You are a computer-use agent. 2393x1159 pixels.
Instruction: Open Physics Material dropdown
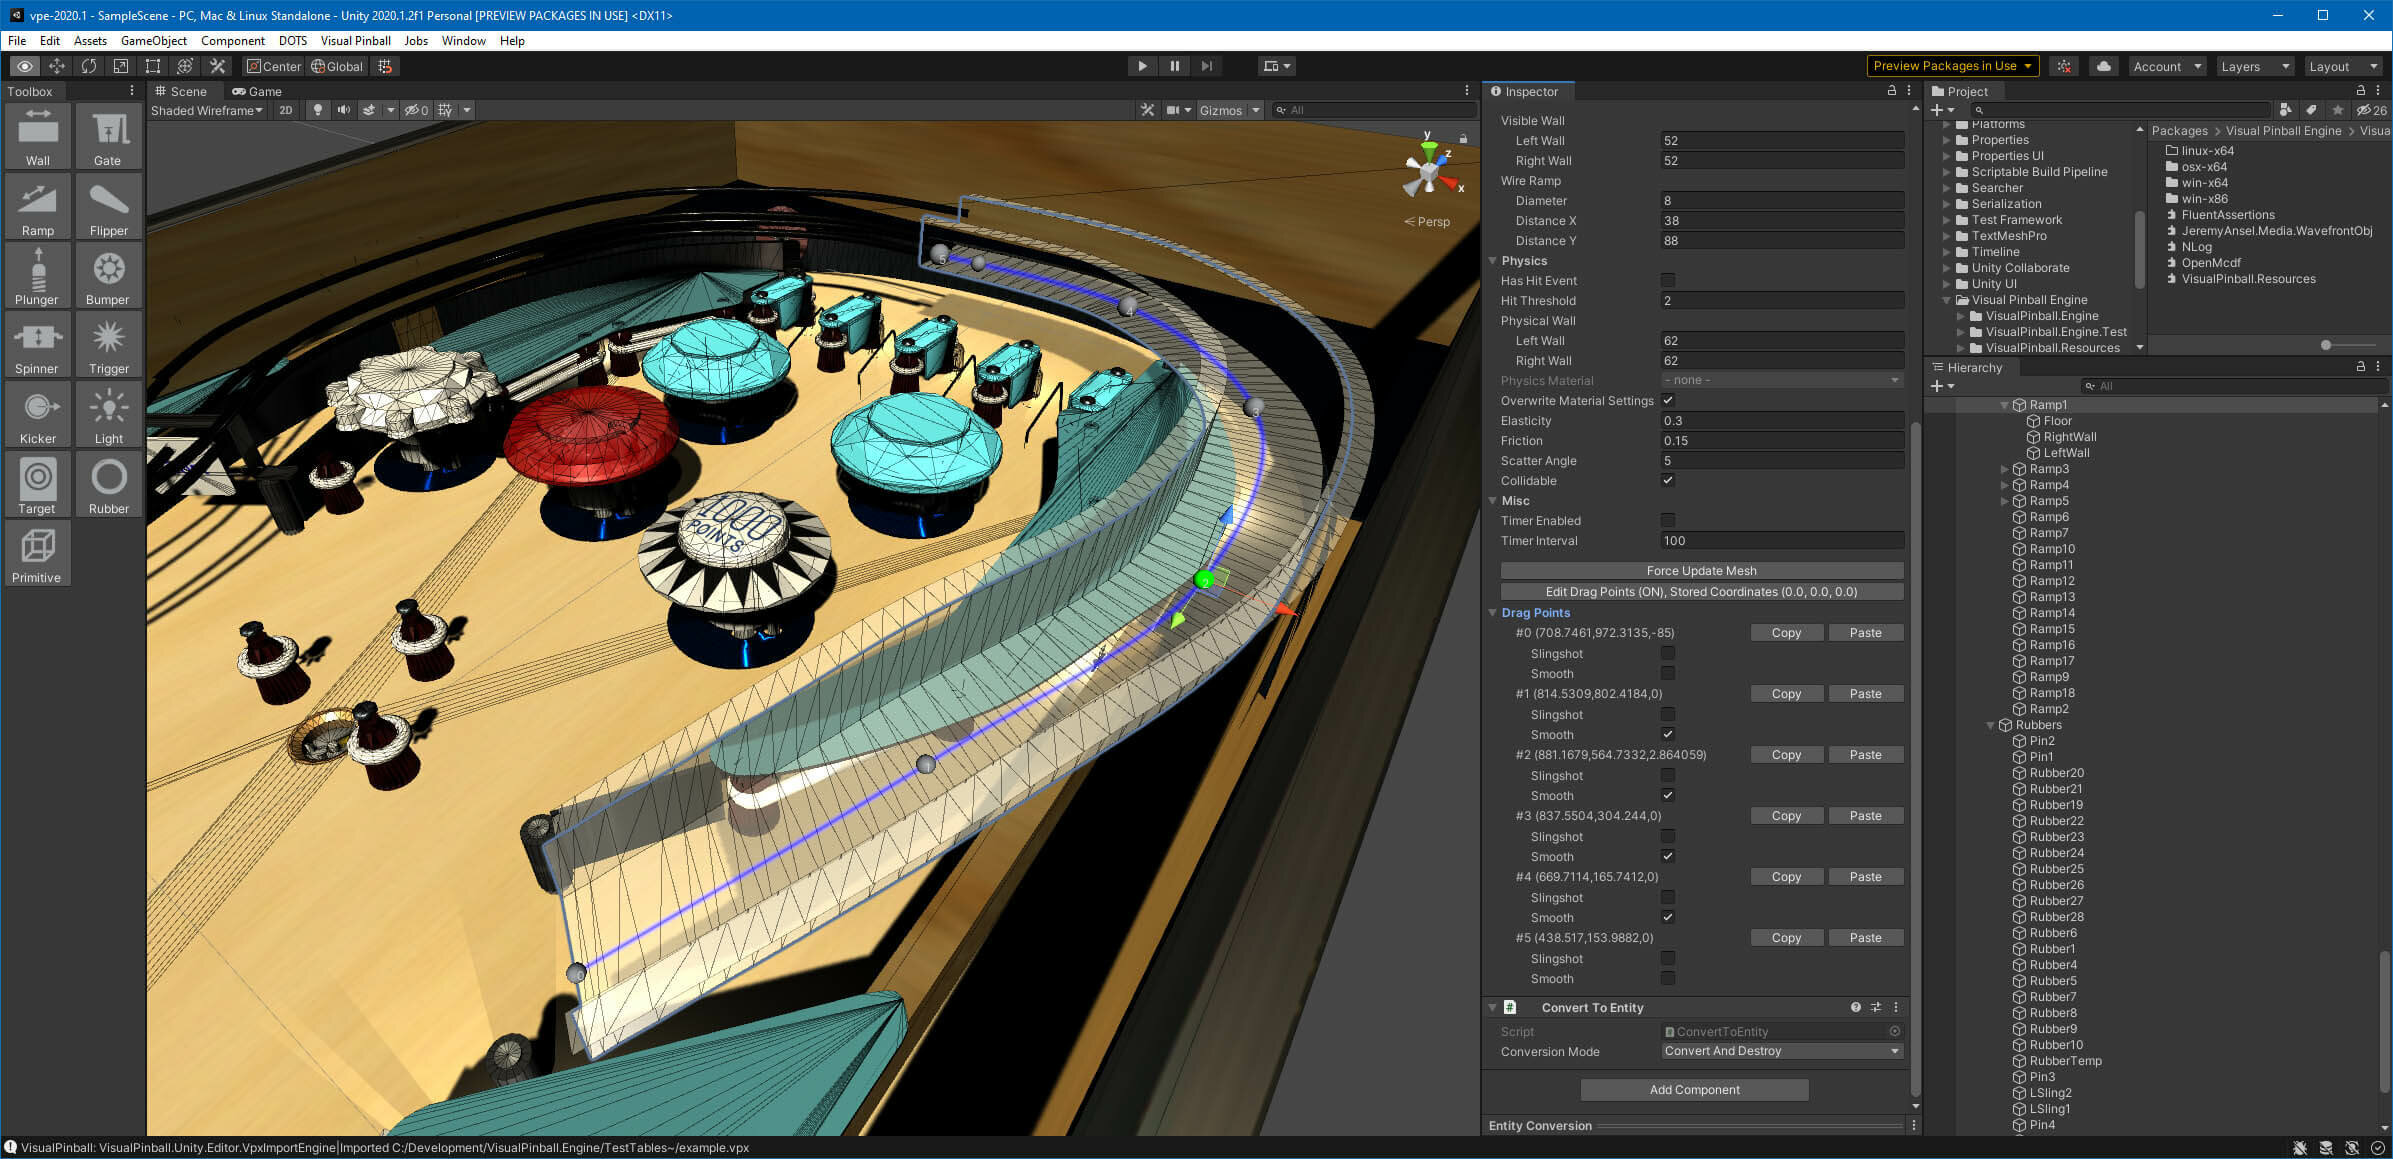[x=1782, y=381]
